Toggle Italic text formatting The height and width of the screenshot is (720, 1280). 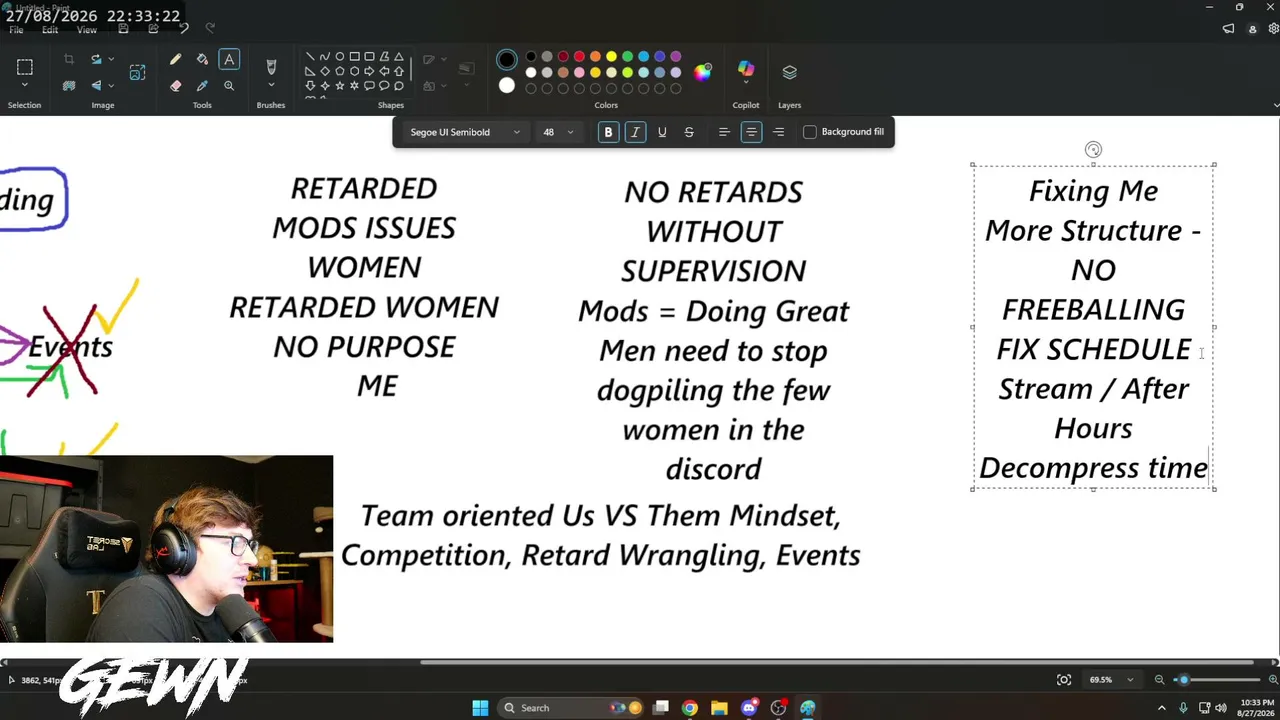pos(635,132)
